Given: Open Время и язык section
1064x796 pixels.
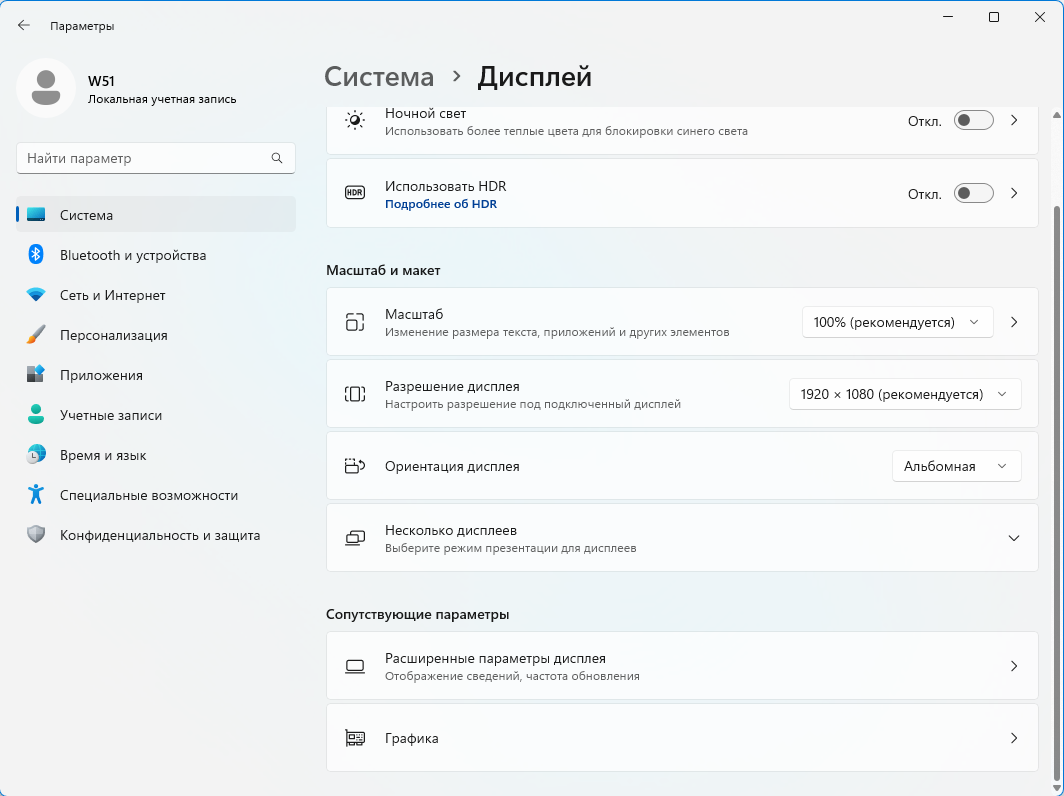Looking at the screenshot, I should click(x=156, y=455).
